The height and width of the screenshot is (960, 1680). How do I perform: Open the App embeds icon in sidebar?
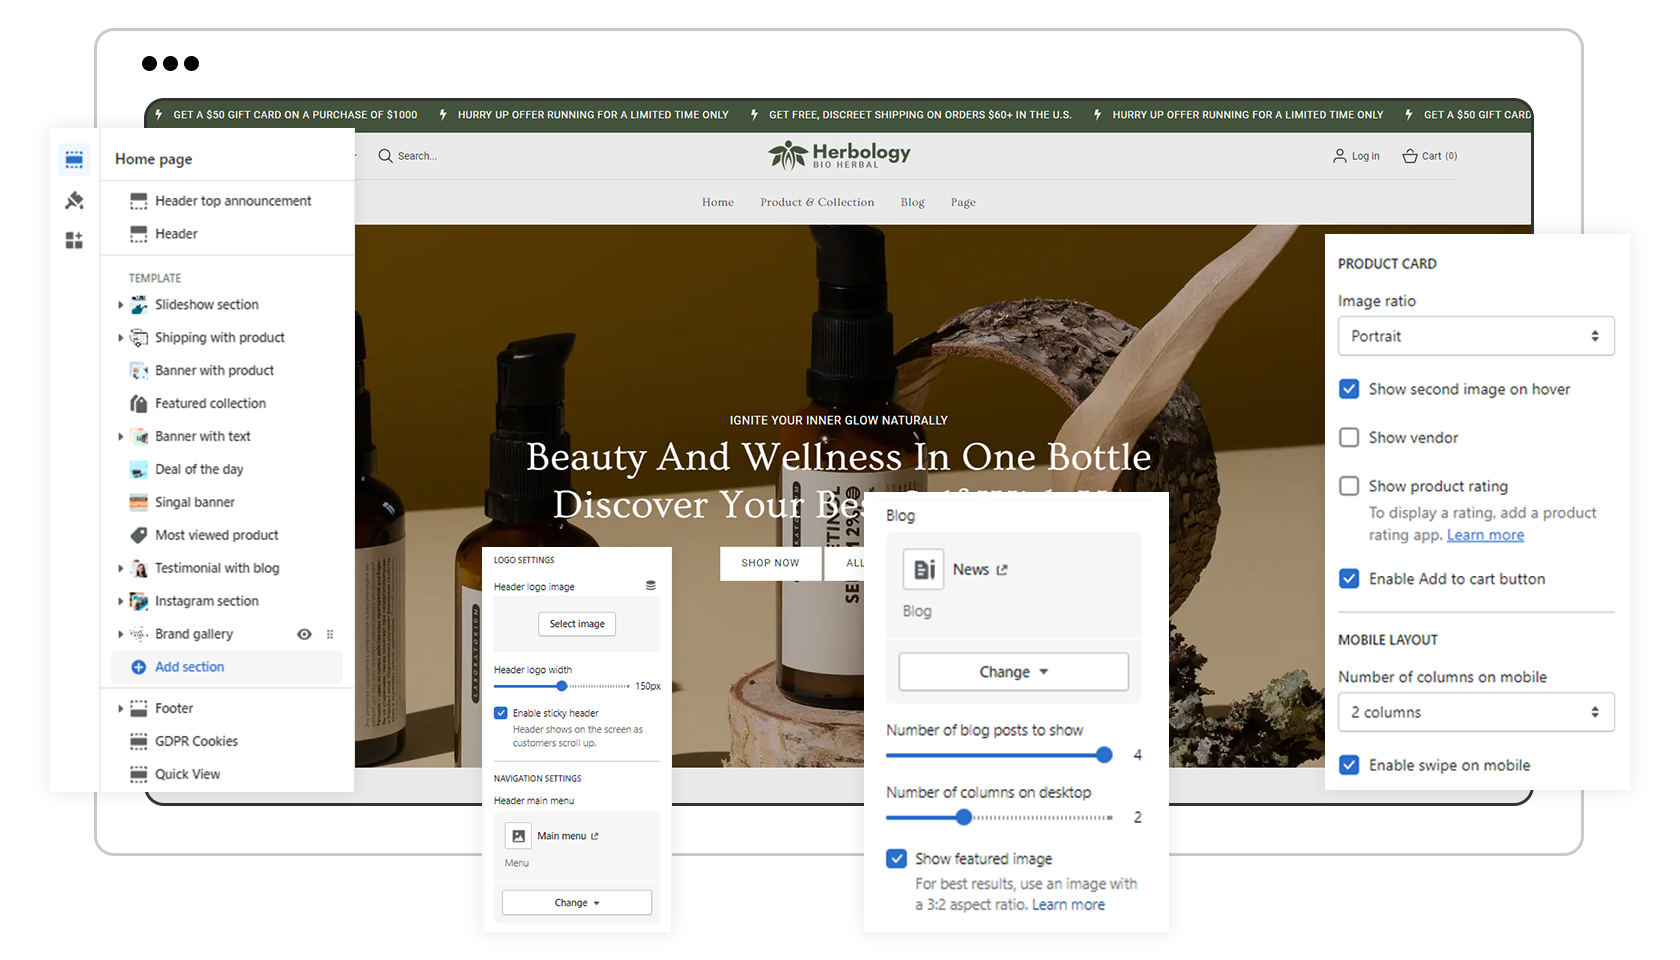coord(74,240)
